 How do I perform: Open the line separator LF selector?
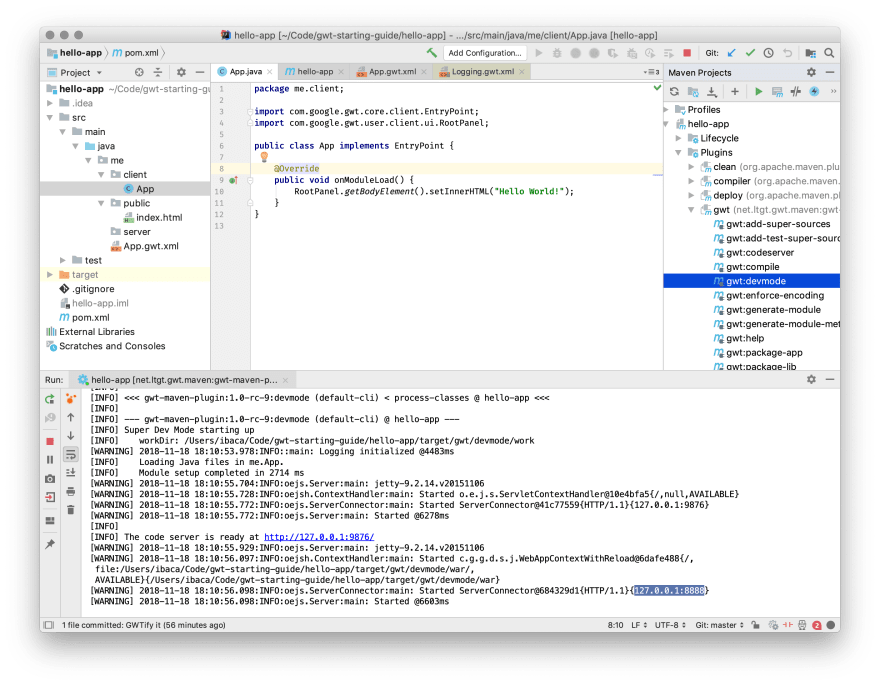[639, 625]
